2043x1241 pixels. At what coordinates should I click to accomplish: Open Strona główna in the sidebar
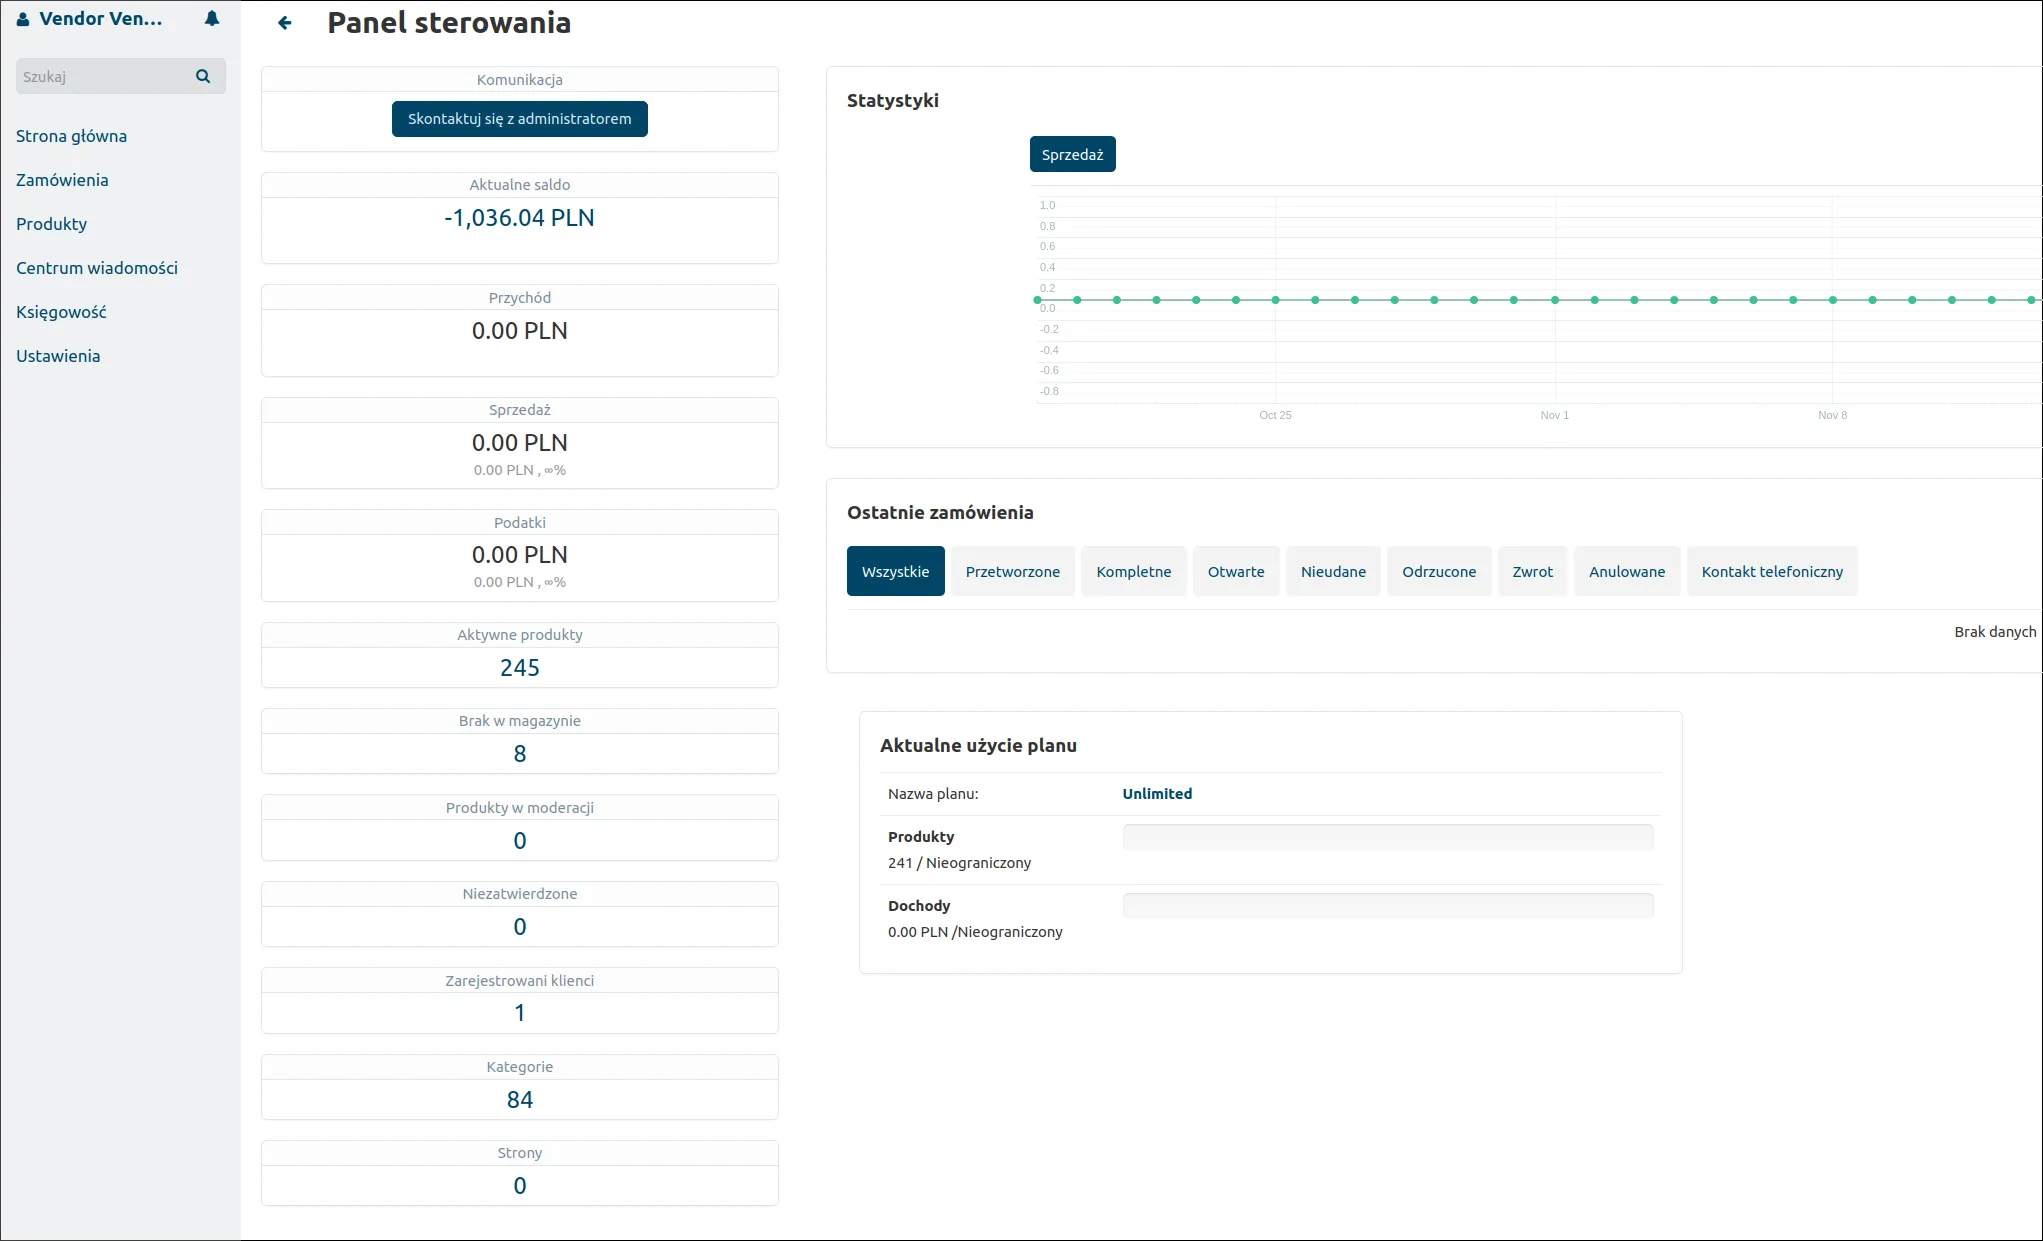[71, 136]
